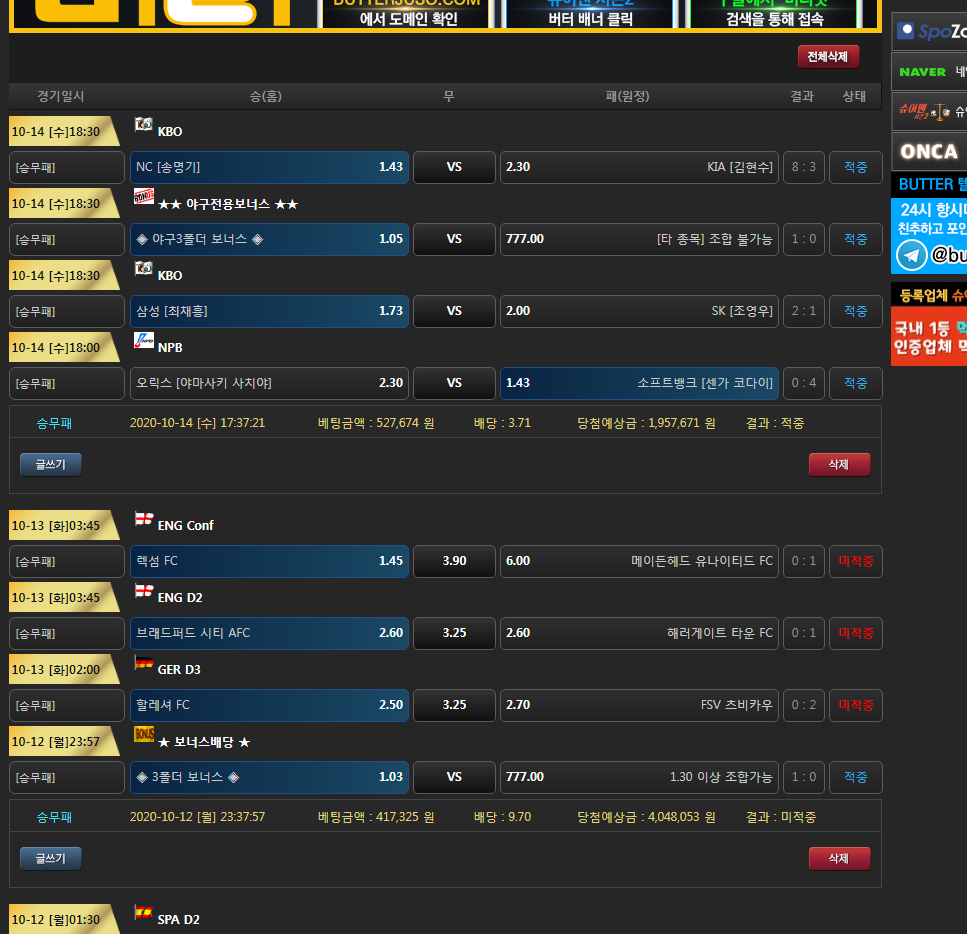Viewport: 967px width, 934px height.
Task: Click the KBO league icon above NC vs KIA
Action: (143, 125)
